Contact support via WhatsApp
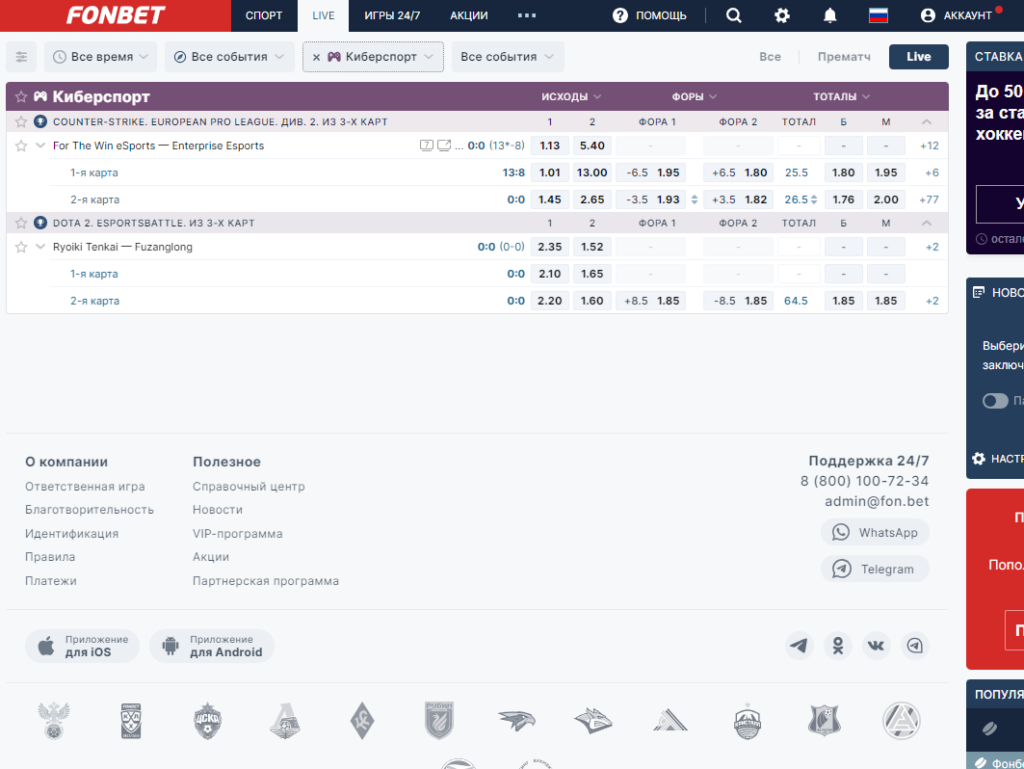 pyautogui.click(x=874, y=533)
